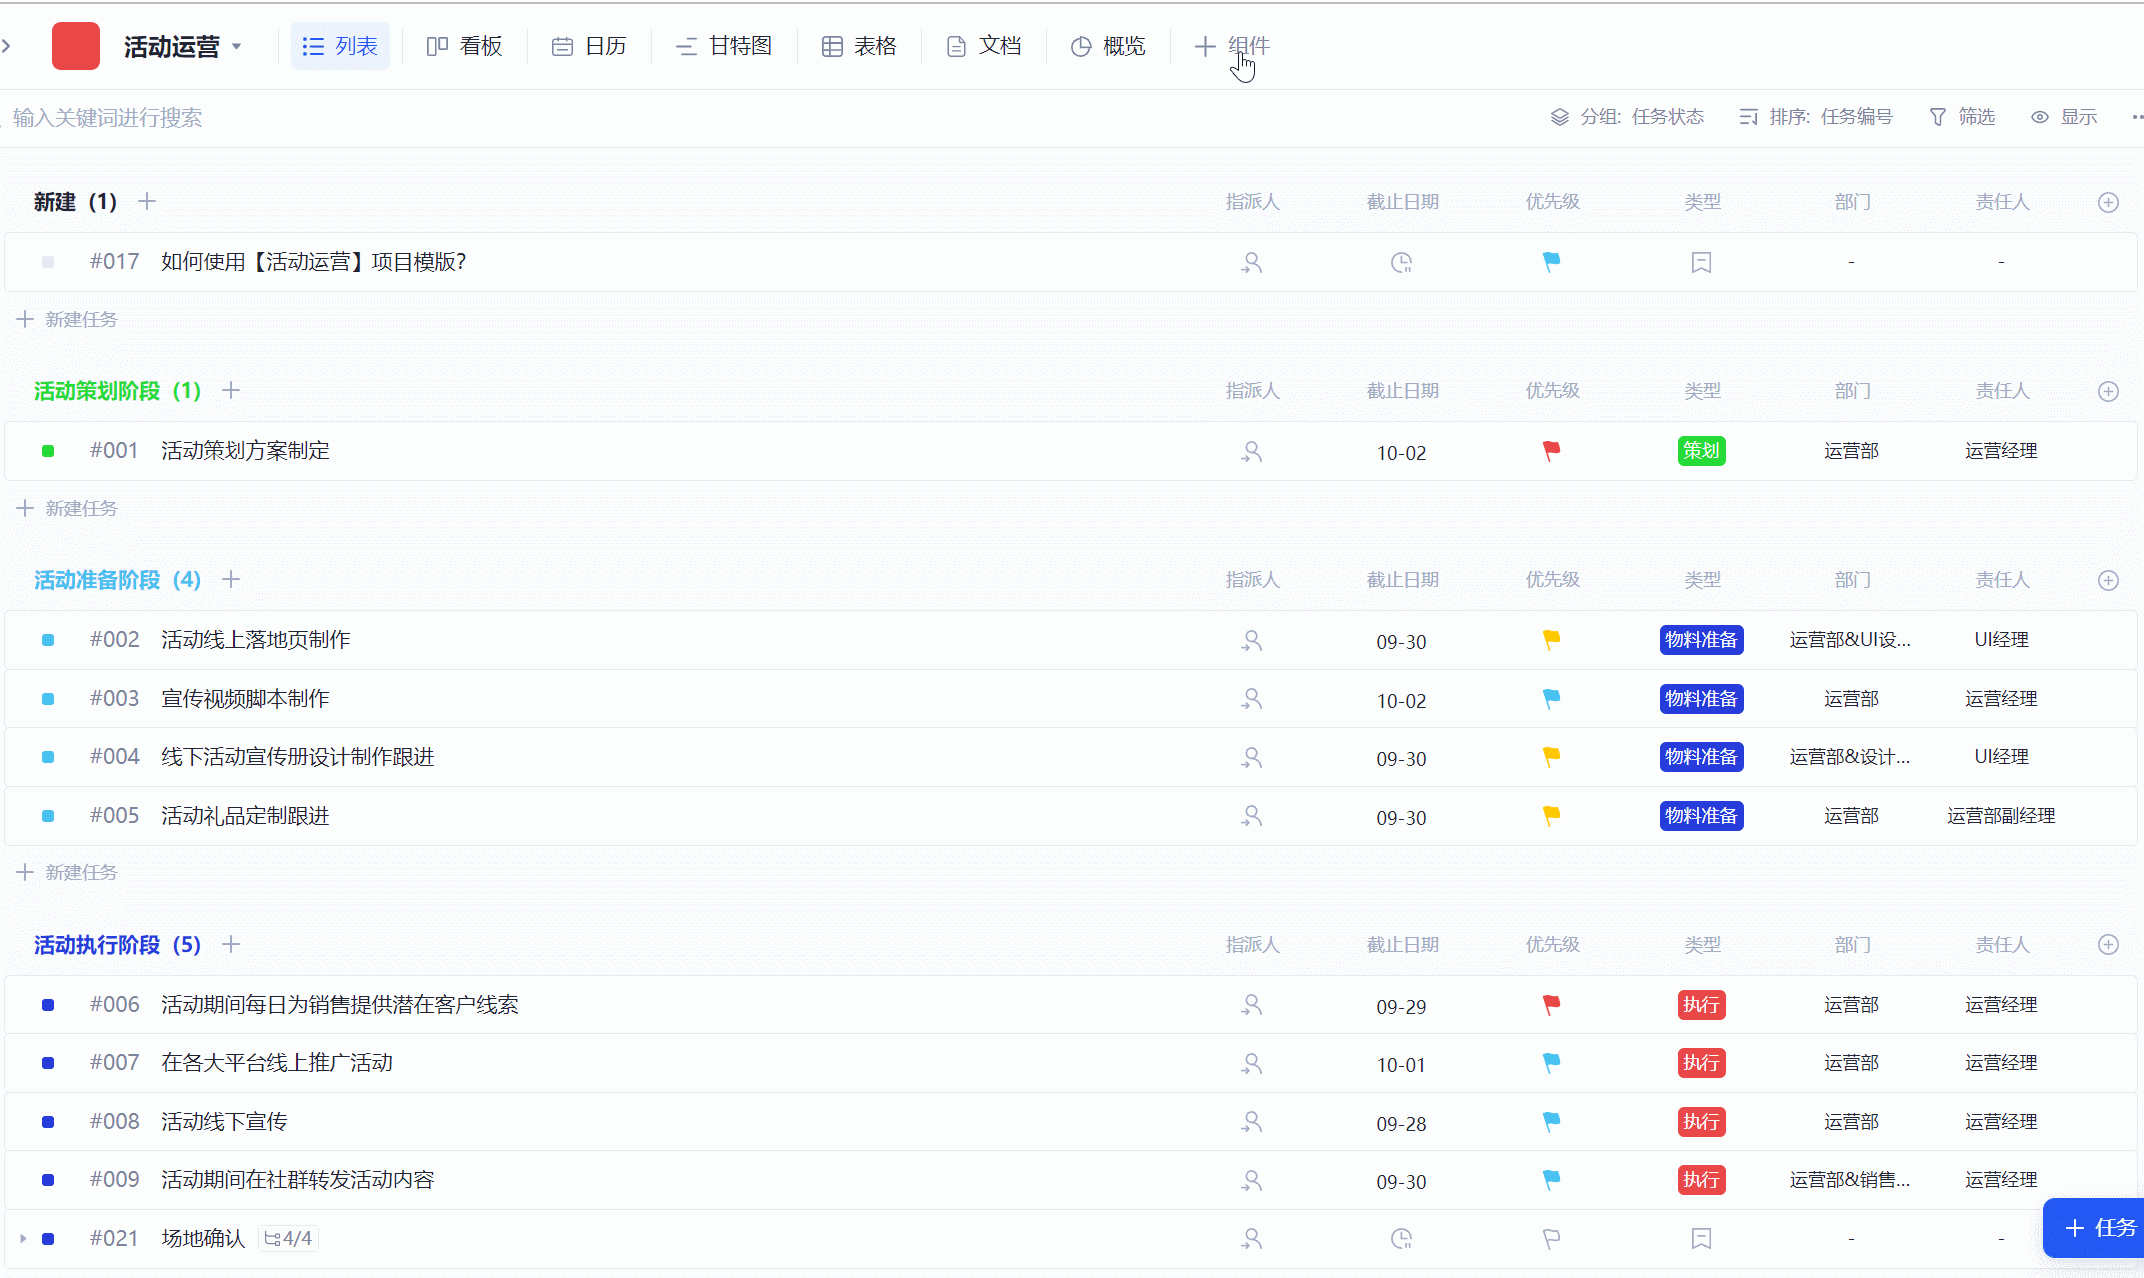Set due date clock icon on #017

(x=1401, y=262)
